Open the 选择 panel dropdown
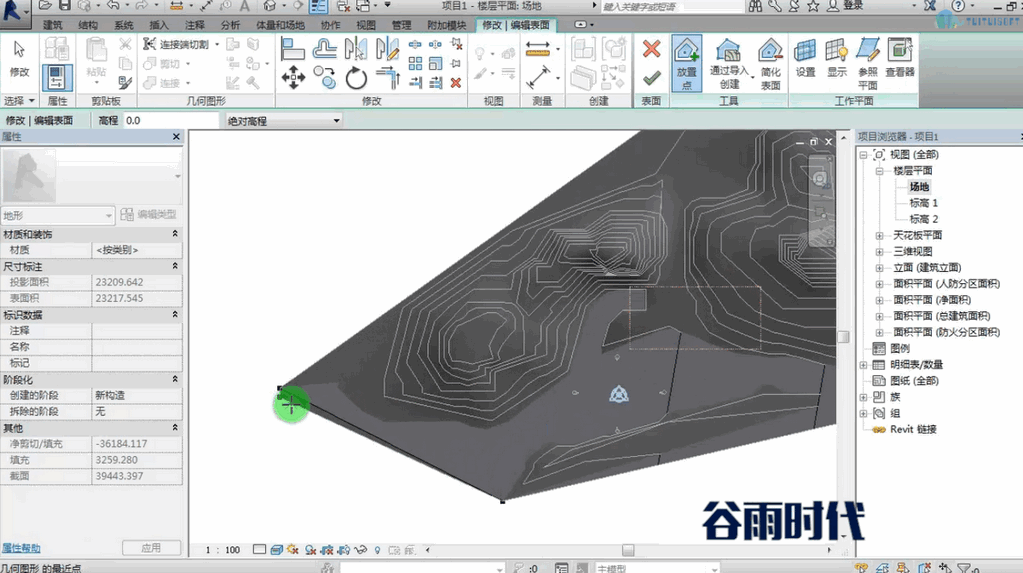The width and height of the screenshot is (1023, 573). 19,101
